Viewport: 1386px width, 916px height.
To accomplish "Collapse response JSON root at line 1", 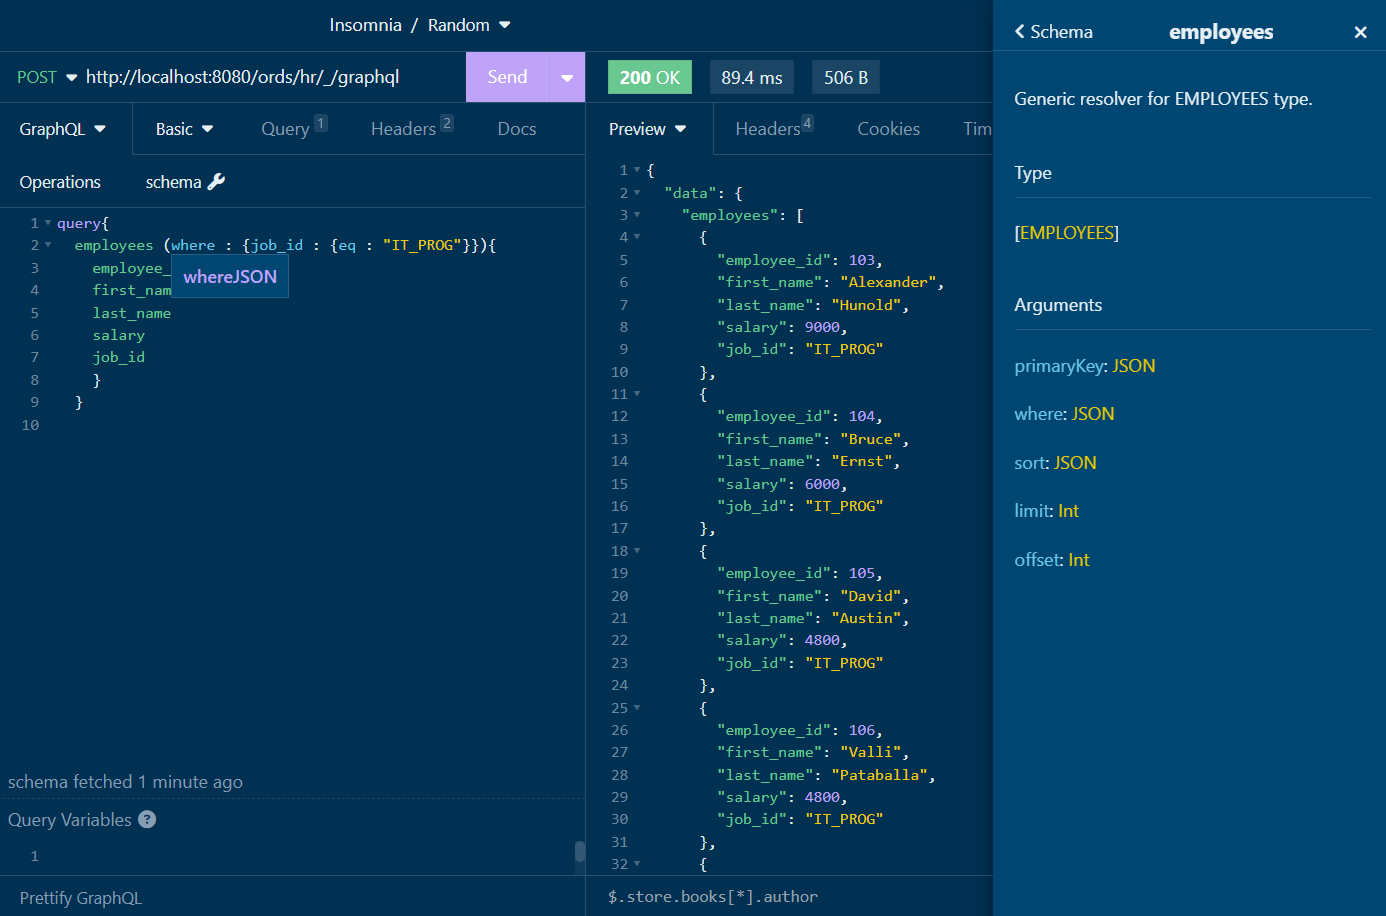I will (x=637, y=170).
